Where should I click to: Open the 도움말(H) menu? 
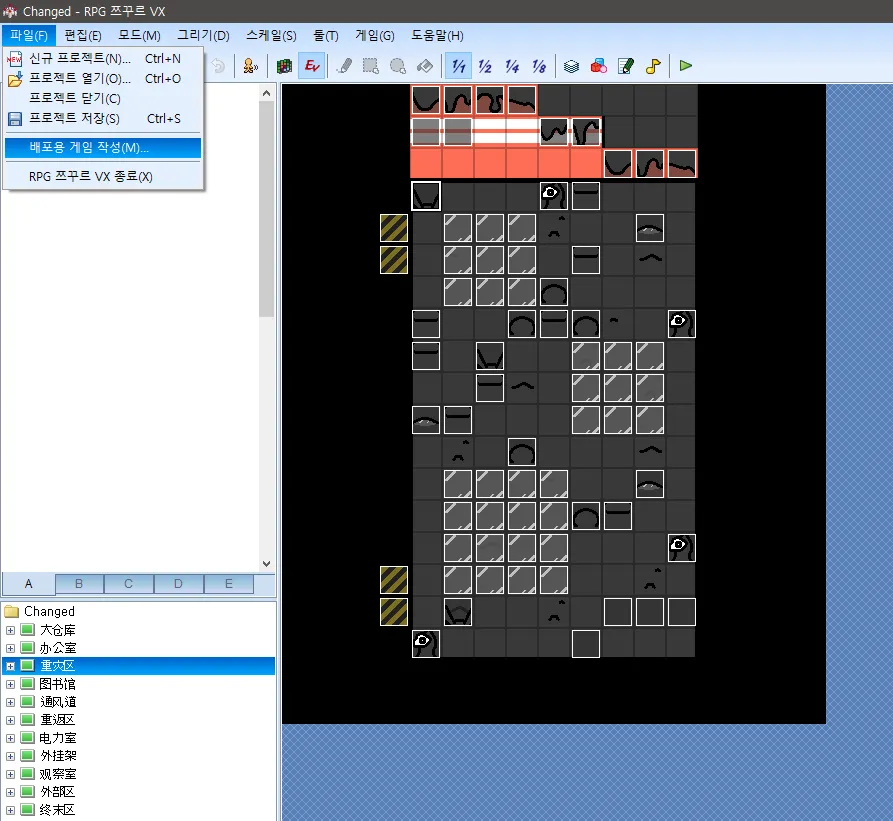pos(437,35)
